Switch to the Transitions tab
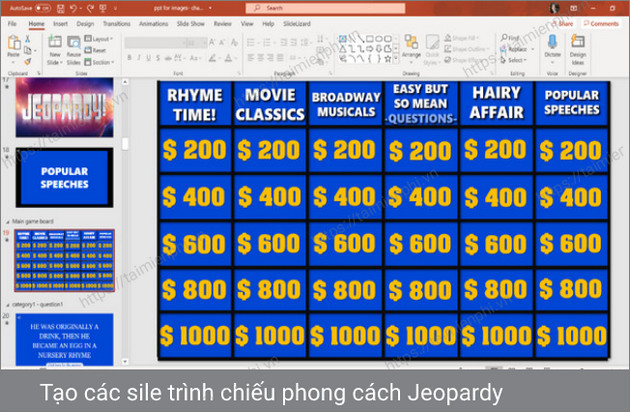This screenshot has width=630, height=412. pyautogui.click(x=117, y=24)
